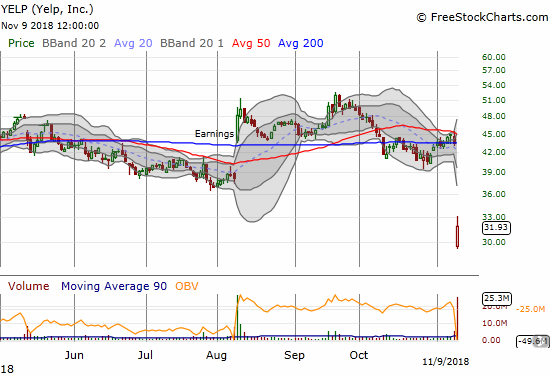
Task: Click the OBV legend label
Action: pyautogui.click(x=187, y=286)
